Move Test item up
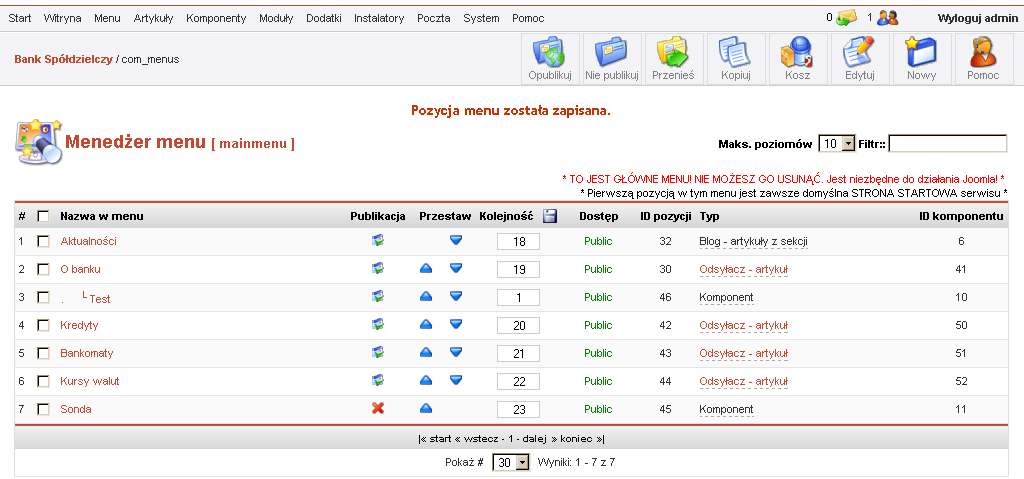The width and height of the screenshot is (1024, 479). [x=426, y=297]
